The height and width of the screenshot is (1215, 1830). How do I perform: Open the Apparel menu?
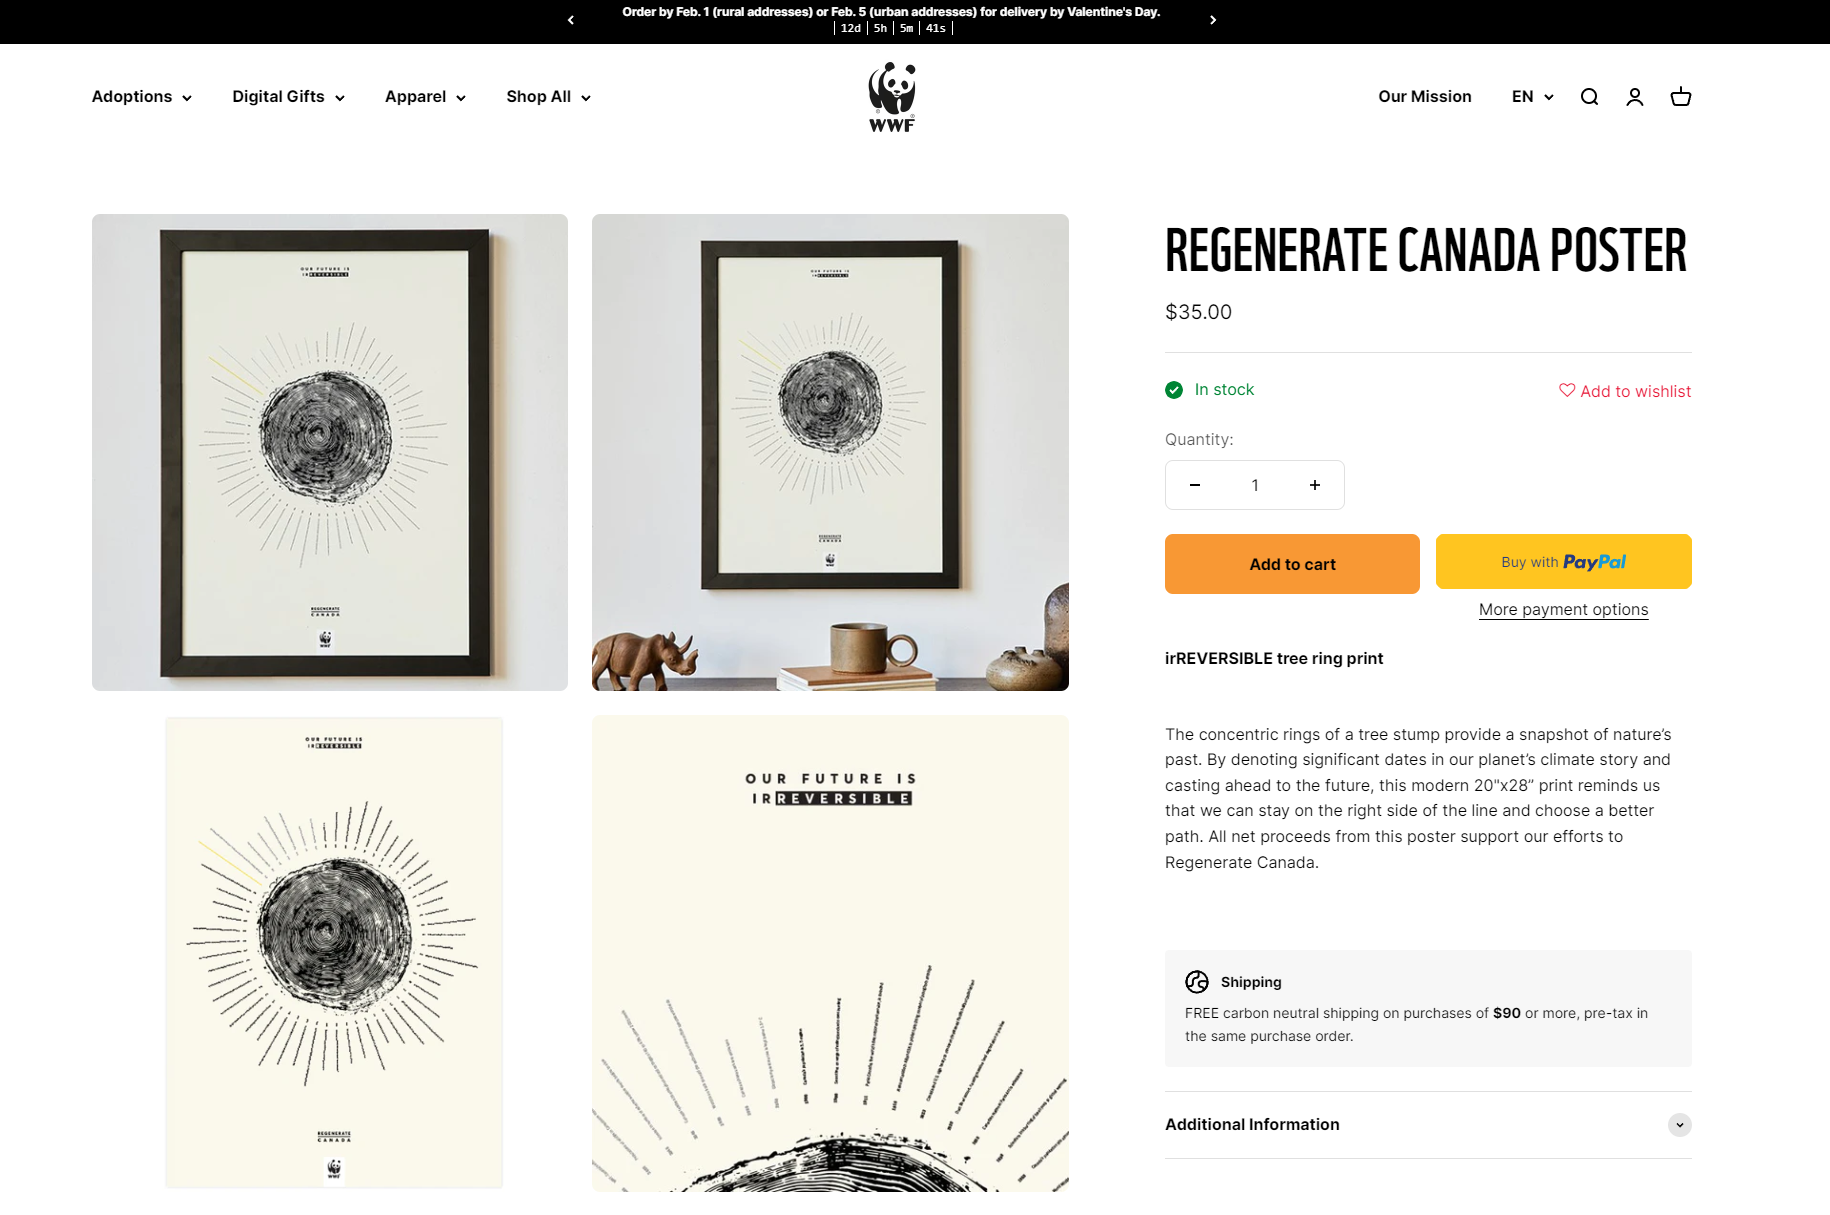click(x=426, y=97)
